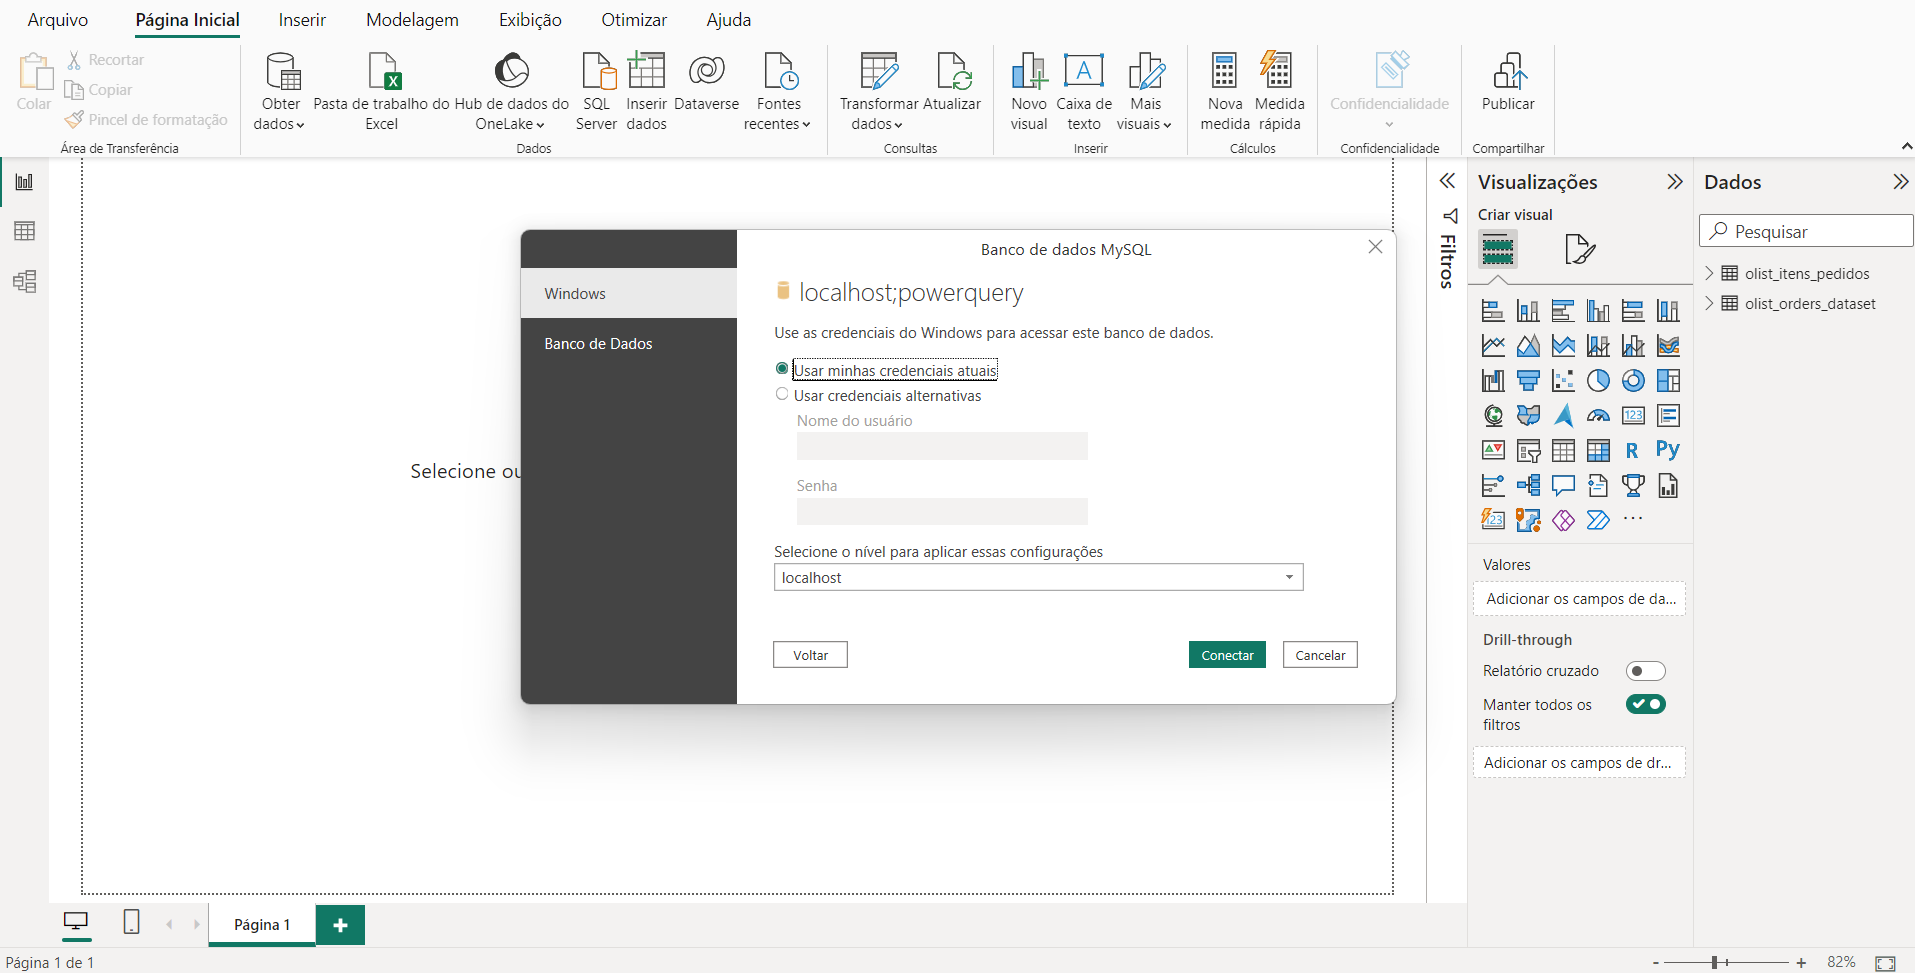Select the funnel chart visual
The width and height of the screenshot is (1915, 973).
click(x=1528, y=380)
